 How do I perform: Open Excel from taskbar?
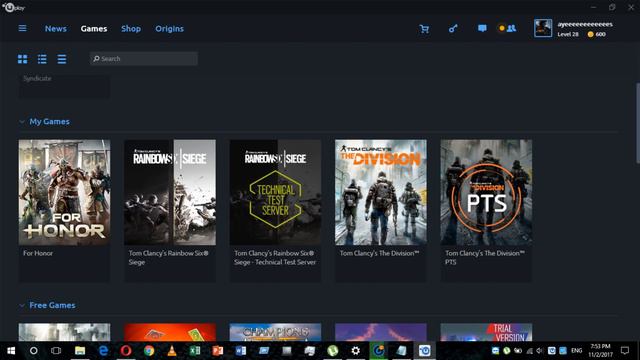pyautogui.click(x=195, y=351)
